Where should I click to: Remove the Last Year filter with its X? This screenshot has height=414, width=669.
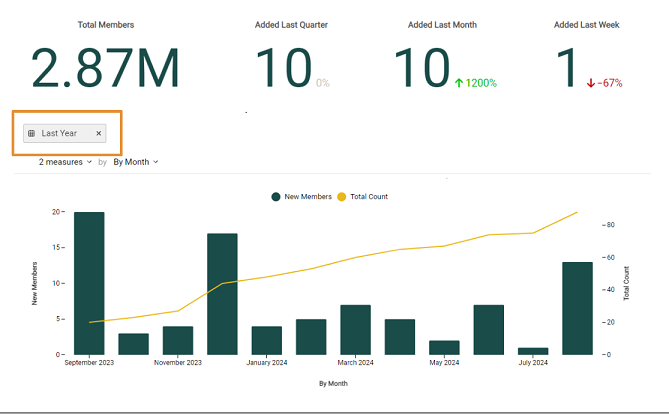98,133
